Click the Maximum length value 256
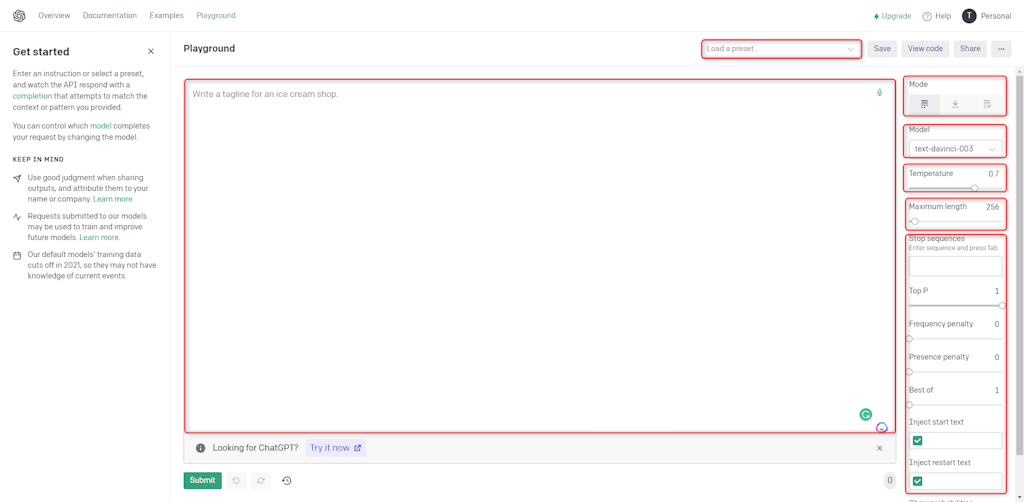The width and height of the screenshot is (1024, 502). tap(993, 207)
